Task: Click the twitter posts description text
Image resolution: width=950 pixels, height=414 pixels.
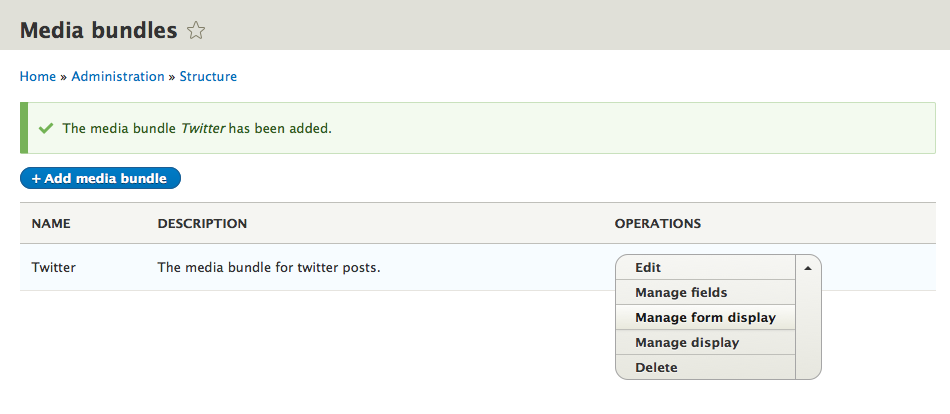Action: (269, 267)
